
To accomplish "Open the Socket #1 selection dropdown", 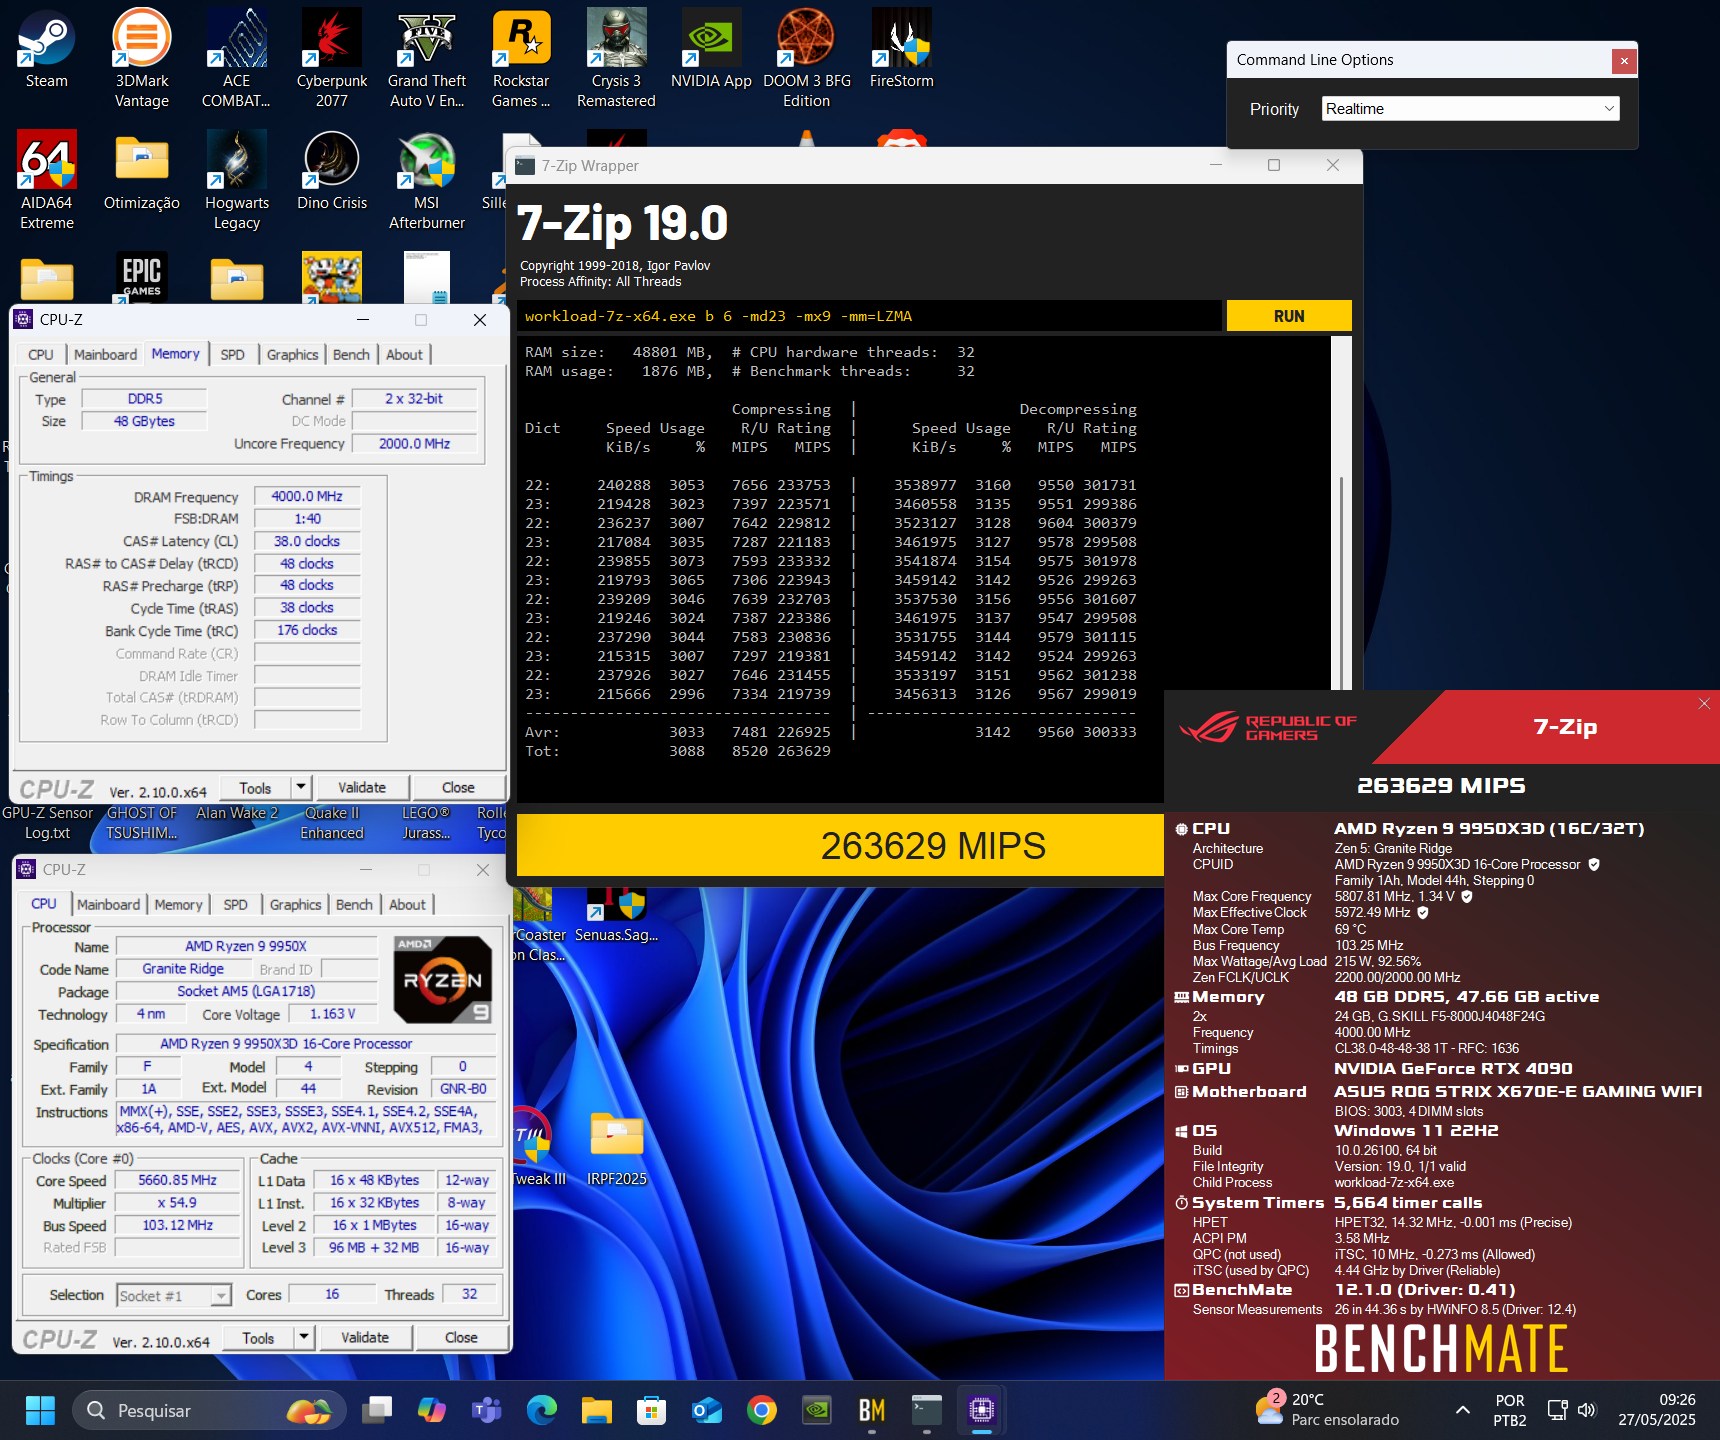I will [x=174, y=1295].
